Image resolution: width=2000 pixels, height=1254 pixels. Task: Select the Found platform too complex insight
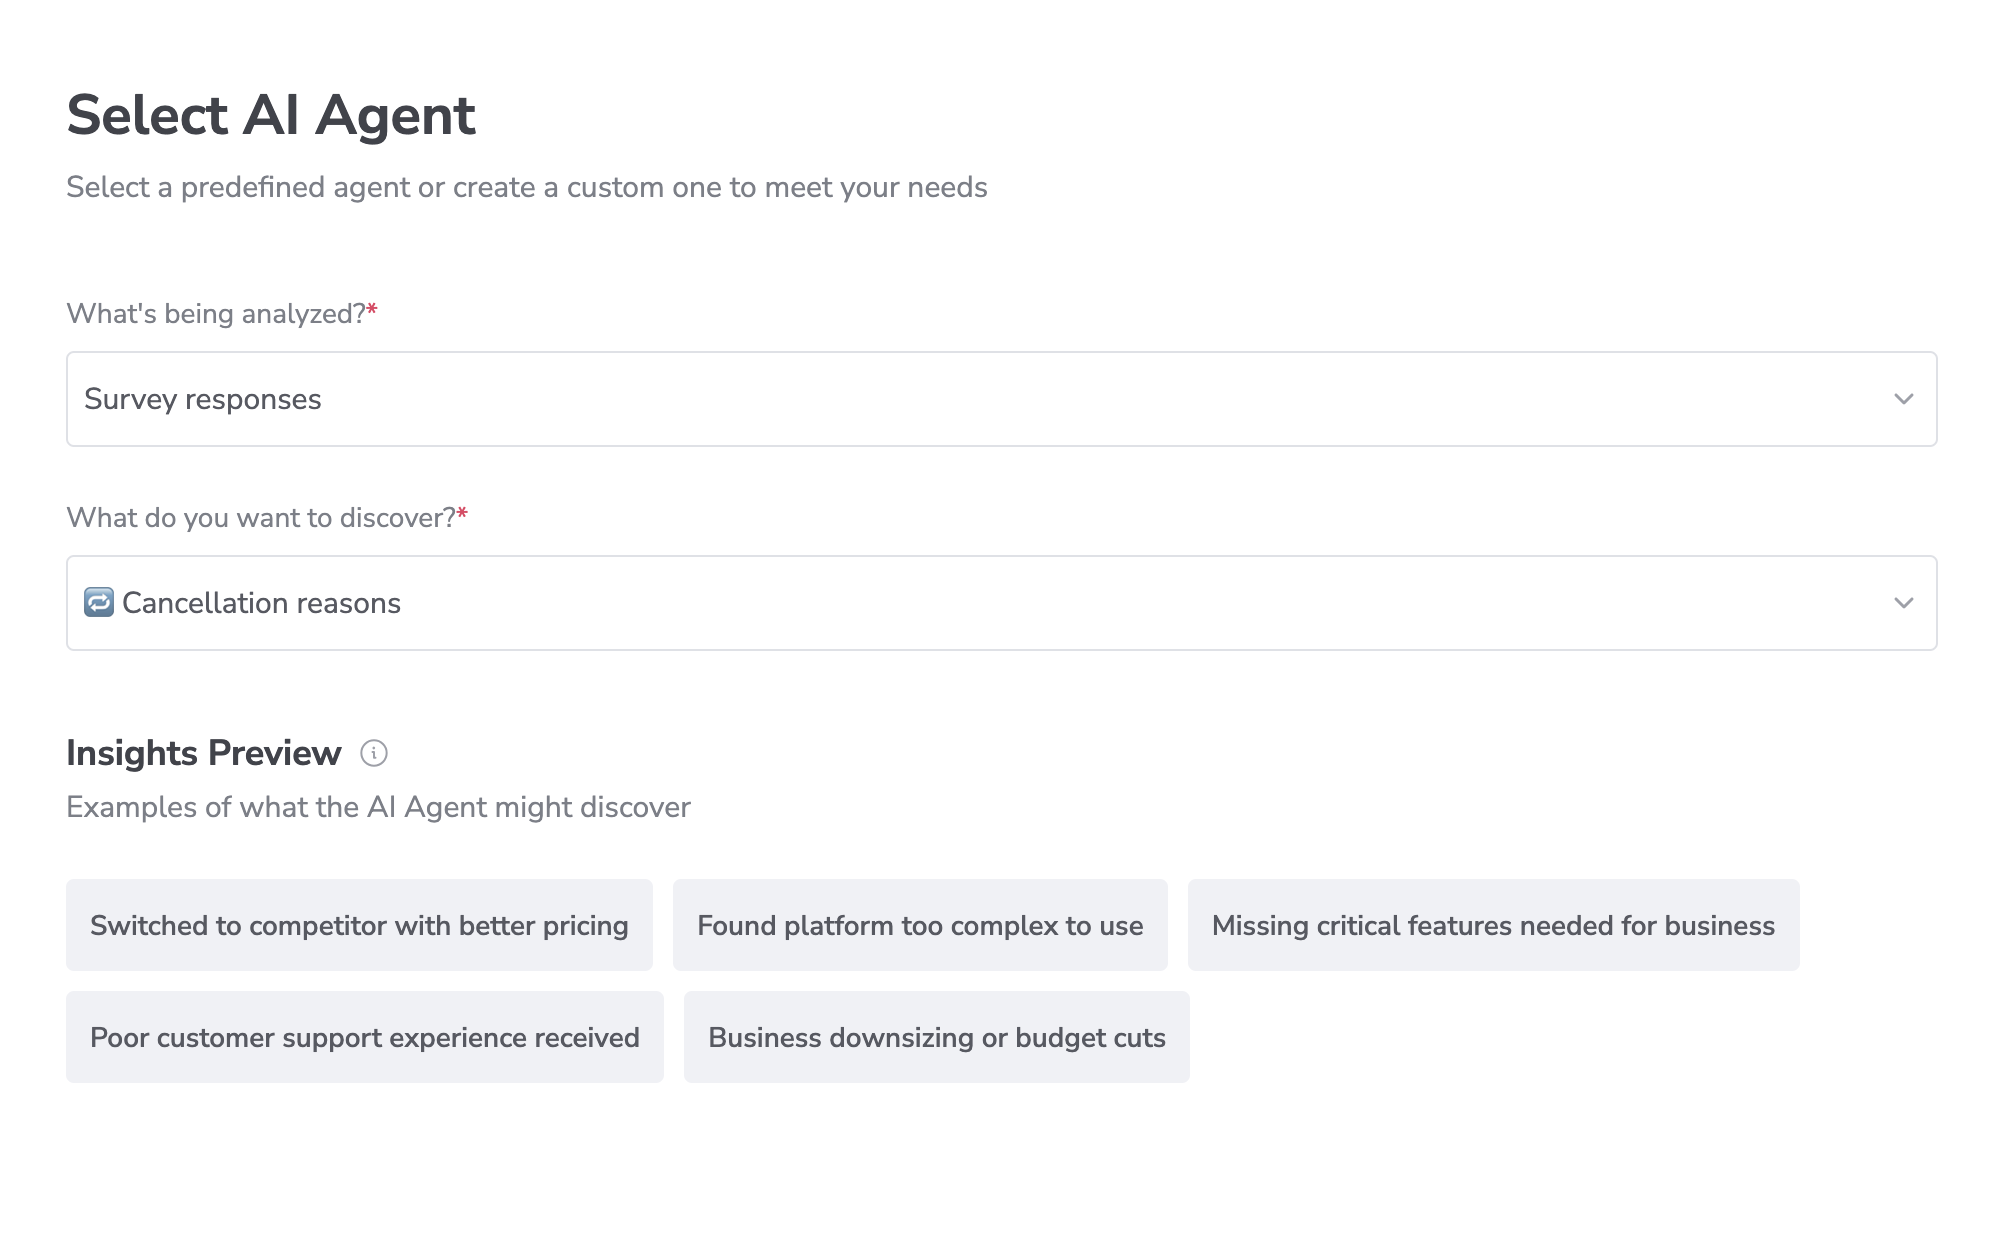920,925
